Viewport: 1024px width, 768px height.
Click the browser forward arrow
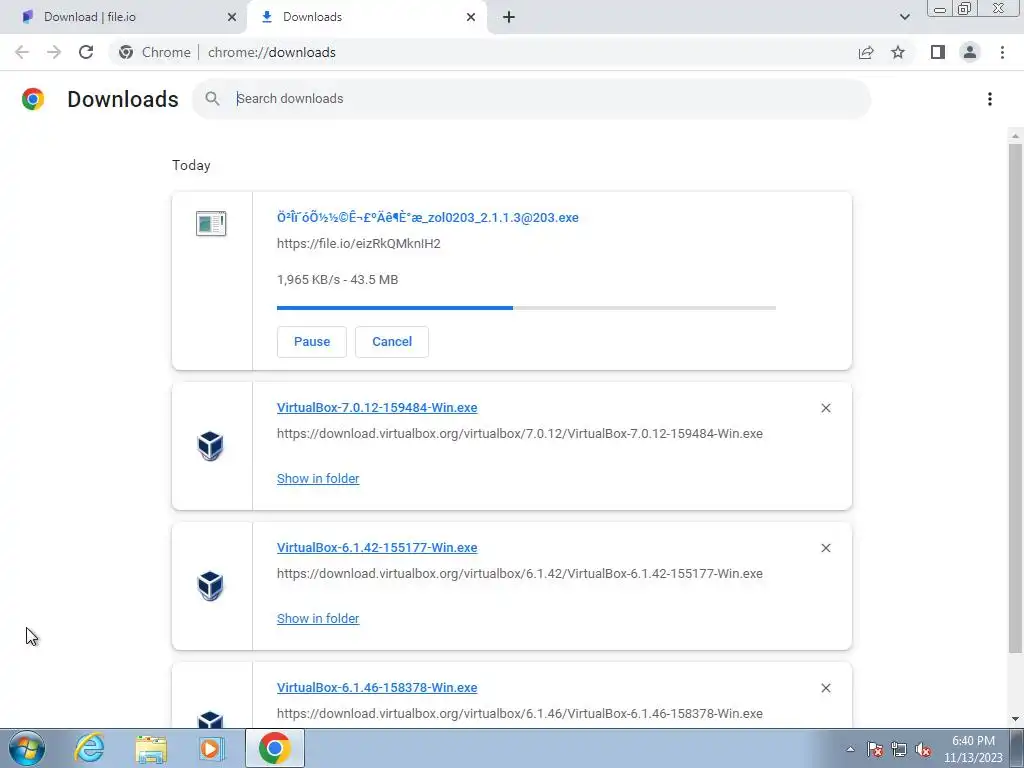(x=54, y=52)
